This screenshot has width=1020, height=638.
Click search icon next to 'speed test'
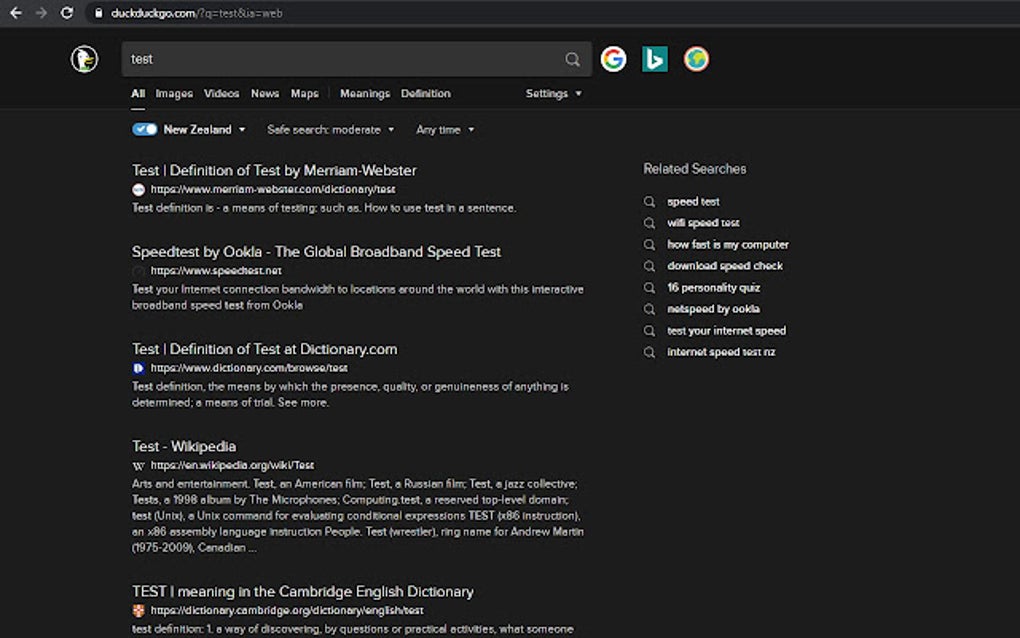coord(649,202)
